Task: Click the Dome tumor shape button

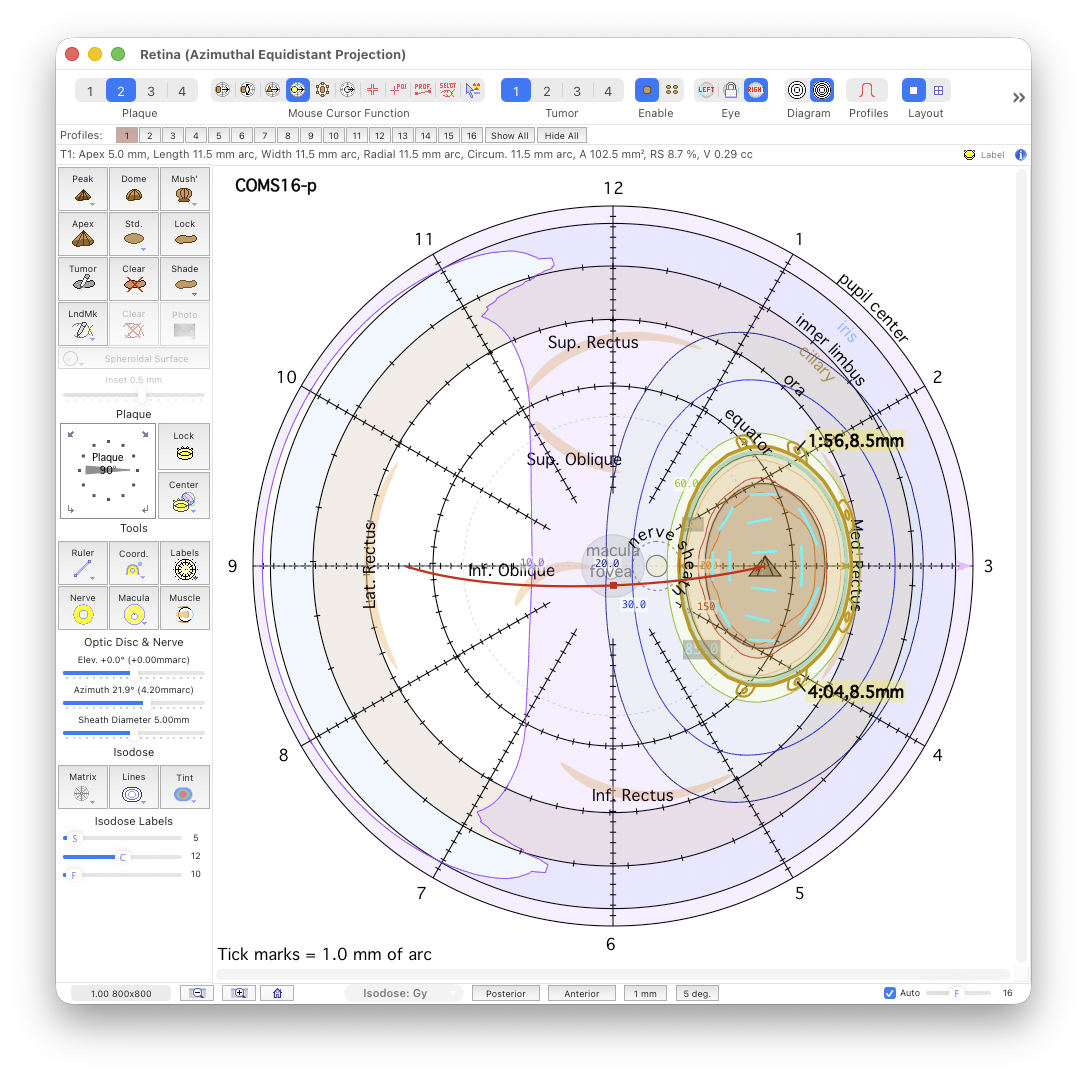Action: pos(134,188)
